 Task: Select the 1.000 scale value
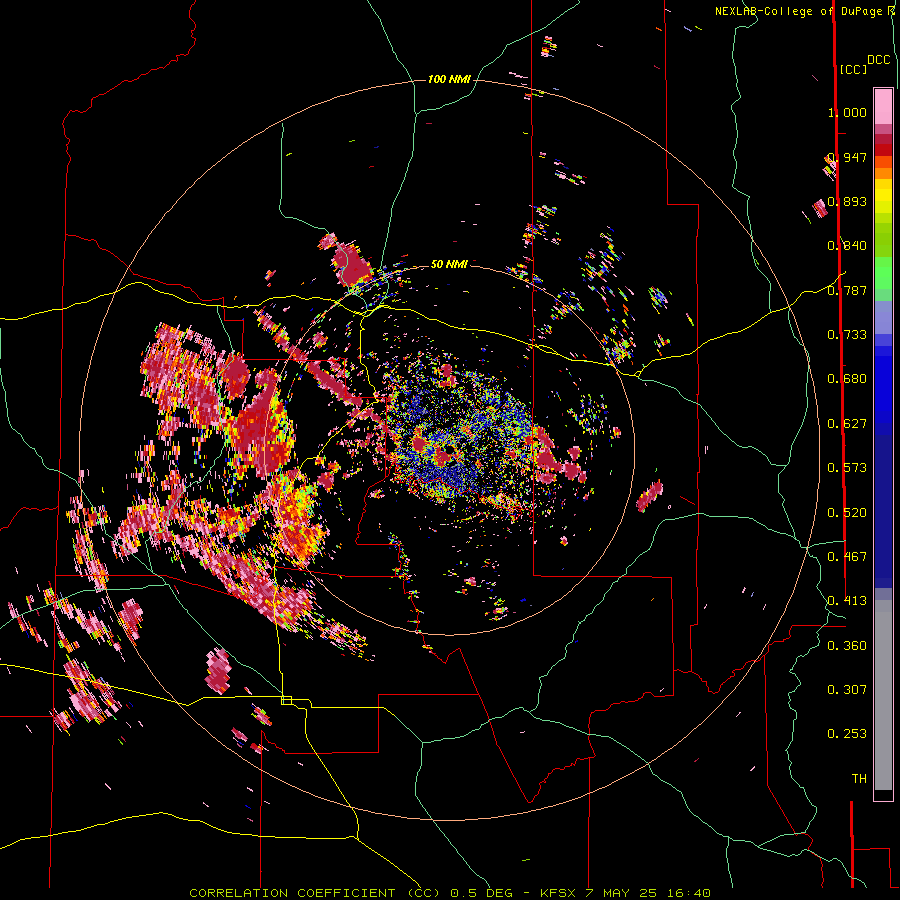(847, 112)
